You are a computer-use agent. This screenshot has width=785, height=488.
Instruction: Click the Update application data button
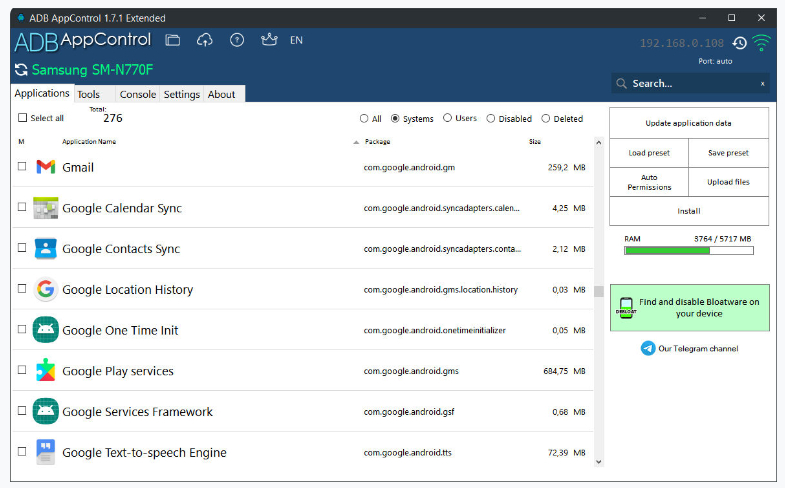coord(688,123)
